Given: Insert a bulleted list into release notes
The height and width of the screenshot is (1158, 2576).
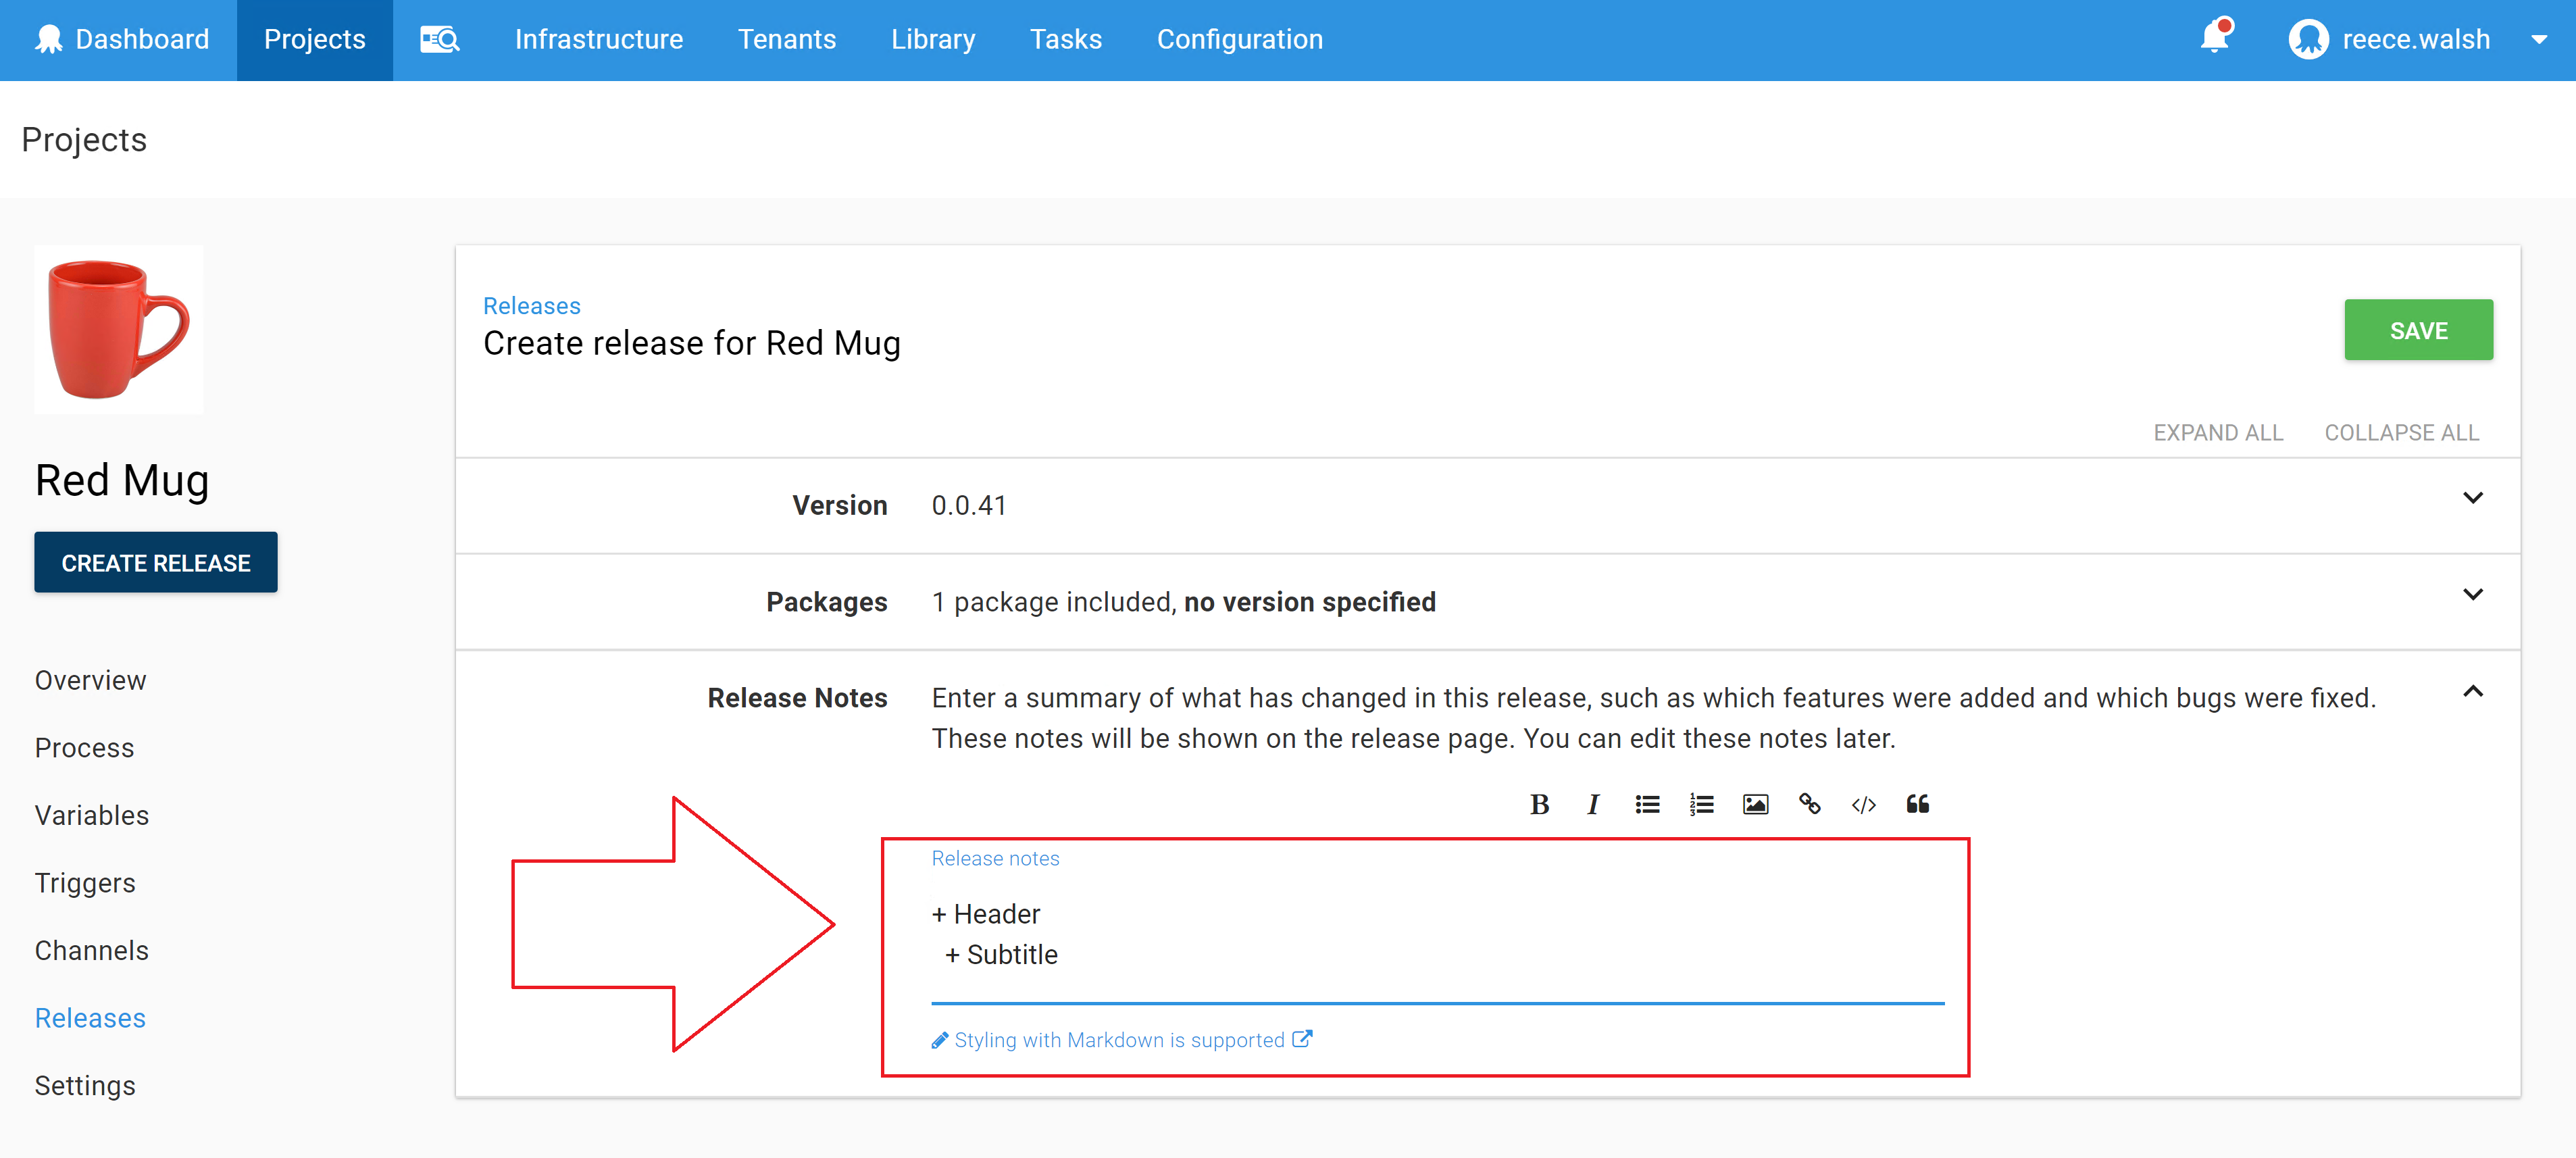Looking at the screenshot, I should [x=1647, y=804].
